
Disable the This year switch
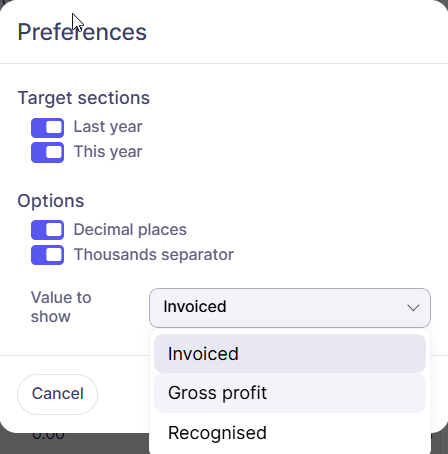click(47, 152)
